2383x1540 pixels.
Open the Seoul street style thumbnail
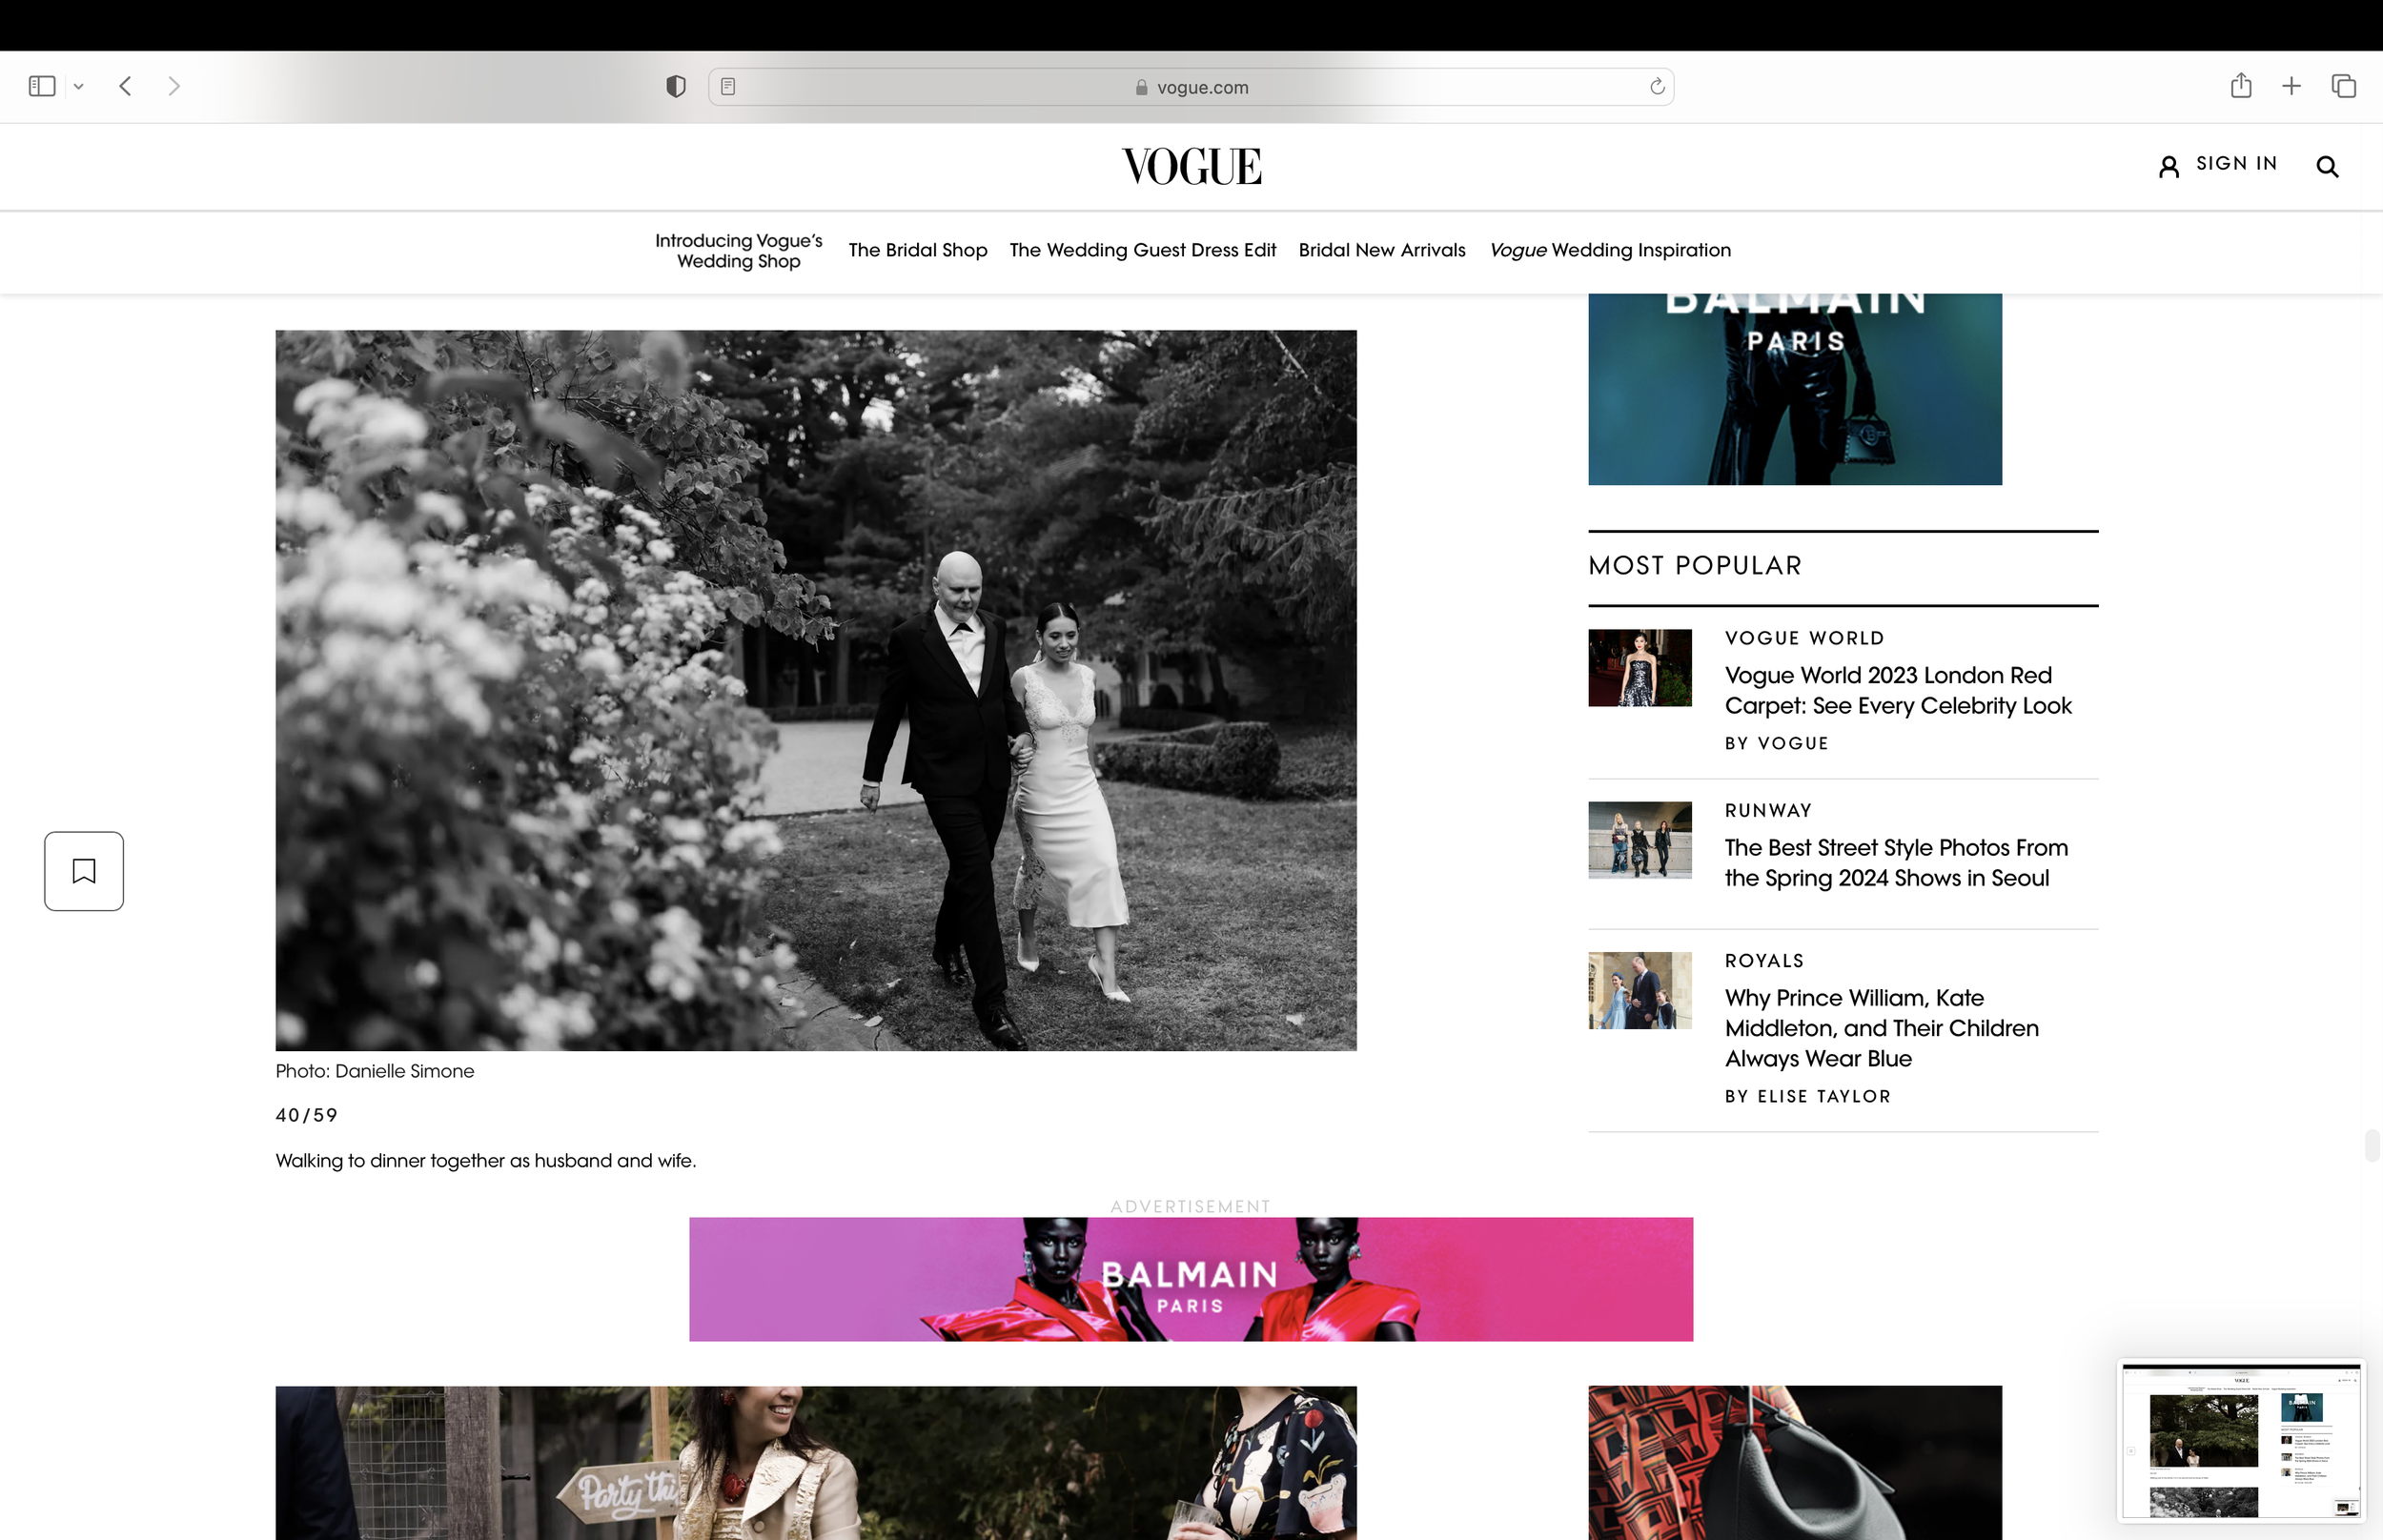[x=1639, y=840]
